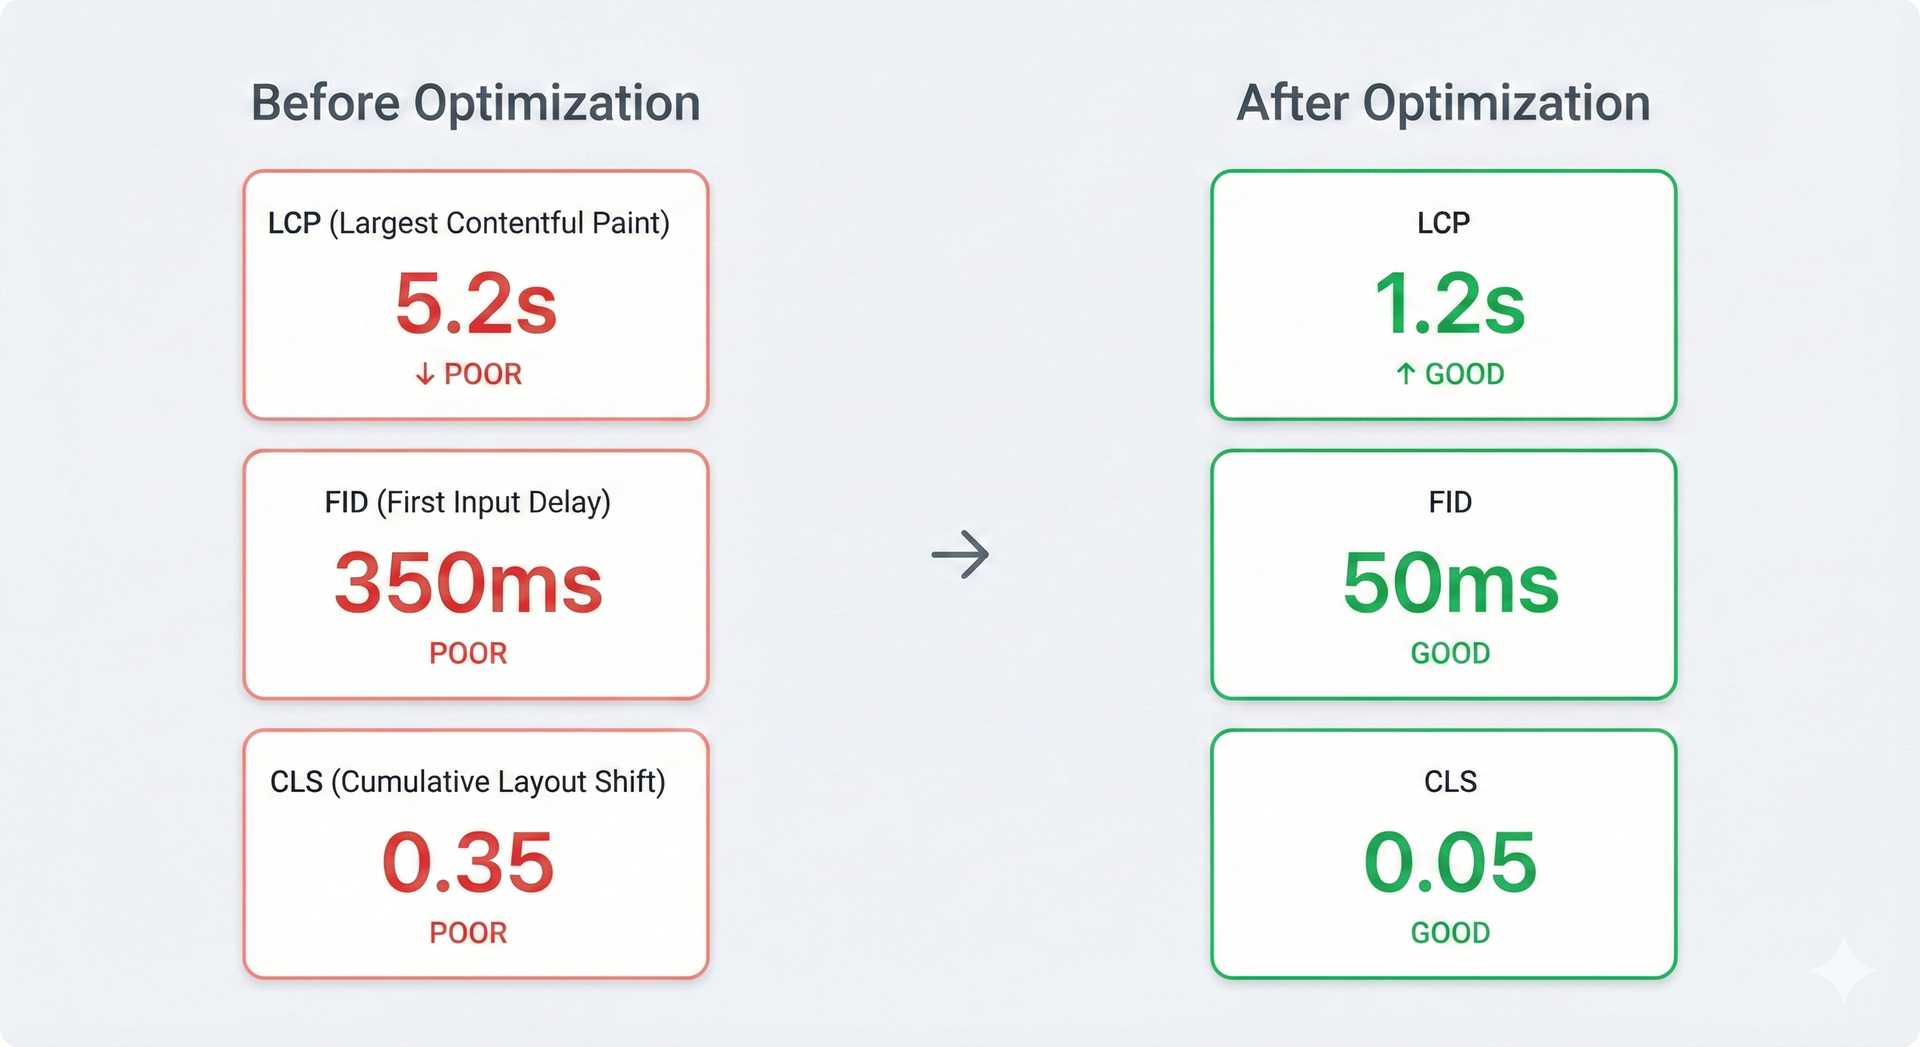The height and width of the screenshot is (1047, 1920).
Task: Select the red 5.2s LCP value
Action: pos(475,304)
